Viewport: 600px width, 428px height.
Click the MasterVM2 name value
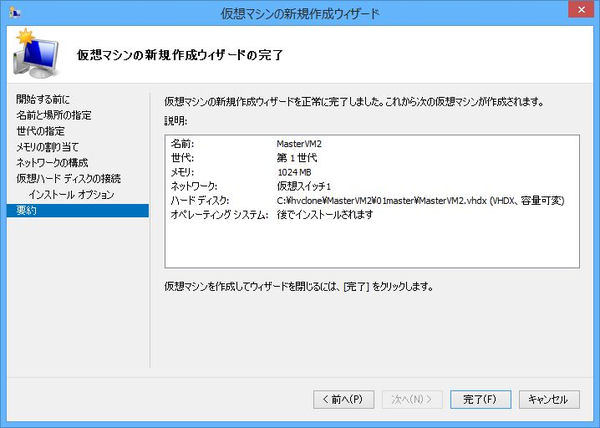pos(299,144)
